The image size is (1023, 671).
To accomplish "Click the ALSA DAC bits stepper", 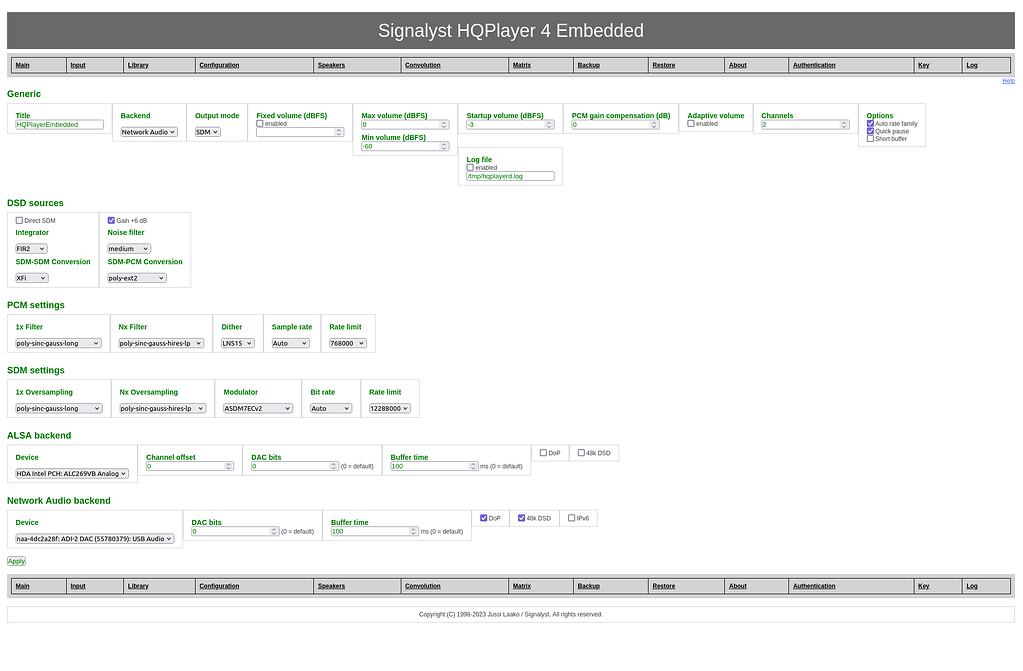I will point(334,466).
